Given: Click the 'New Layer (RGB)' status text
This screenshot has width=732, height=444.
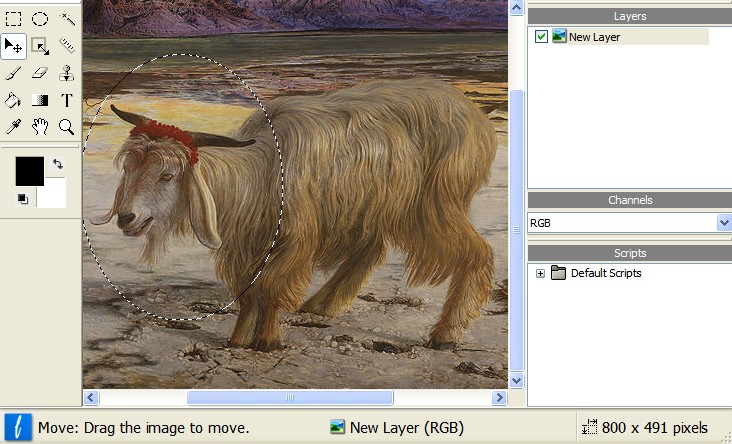Looking at the screenshot, I should [407, 428].
